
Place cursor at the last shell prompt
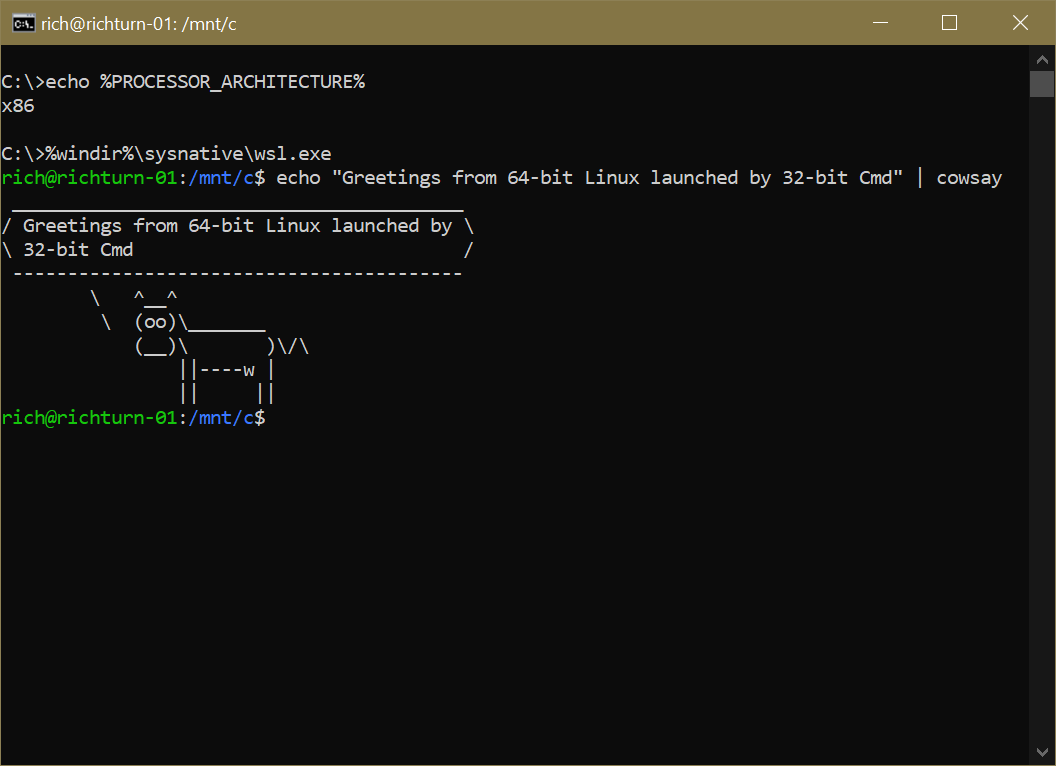275,417
